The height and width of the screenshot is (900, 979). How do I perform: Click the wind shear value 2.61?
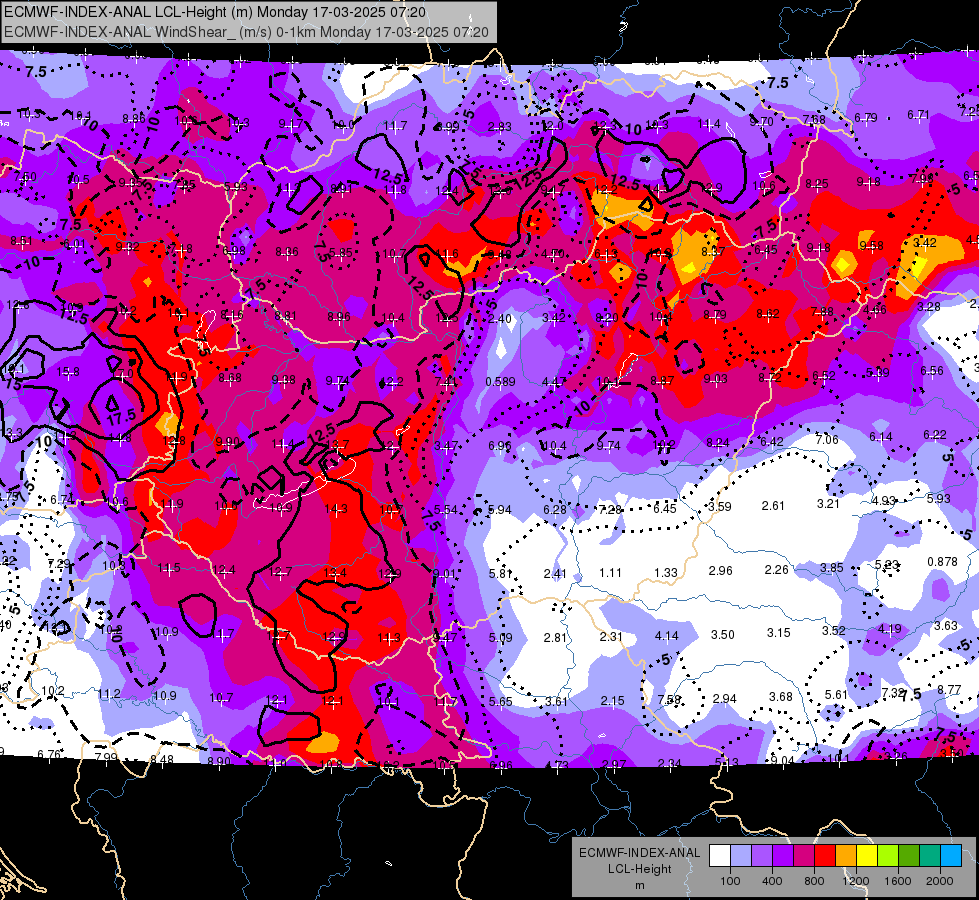coord(773,505)
